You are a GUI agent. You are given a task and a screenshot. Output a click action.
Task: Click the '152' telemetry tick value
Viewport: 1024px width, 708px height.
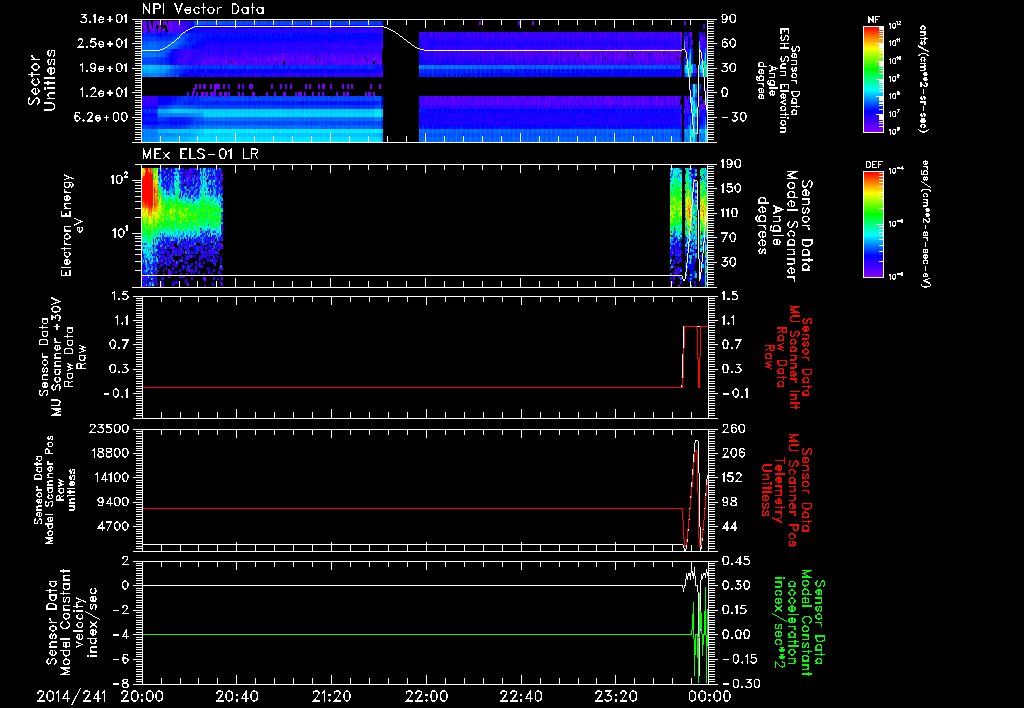pos(734,477)
